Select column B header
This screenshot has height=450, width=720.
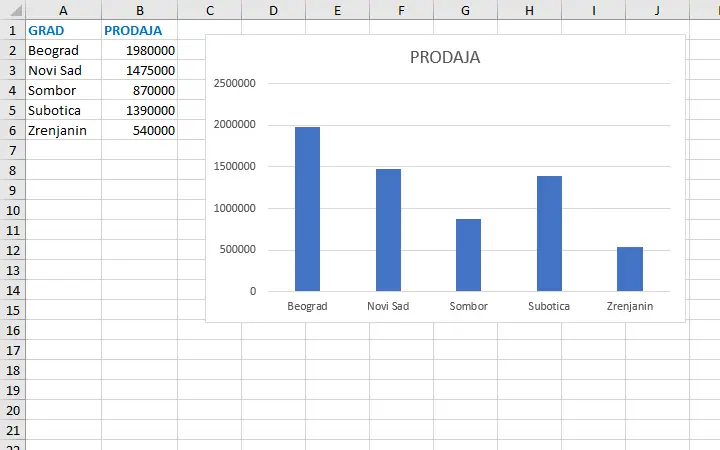point(139,10)
